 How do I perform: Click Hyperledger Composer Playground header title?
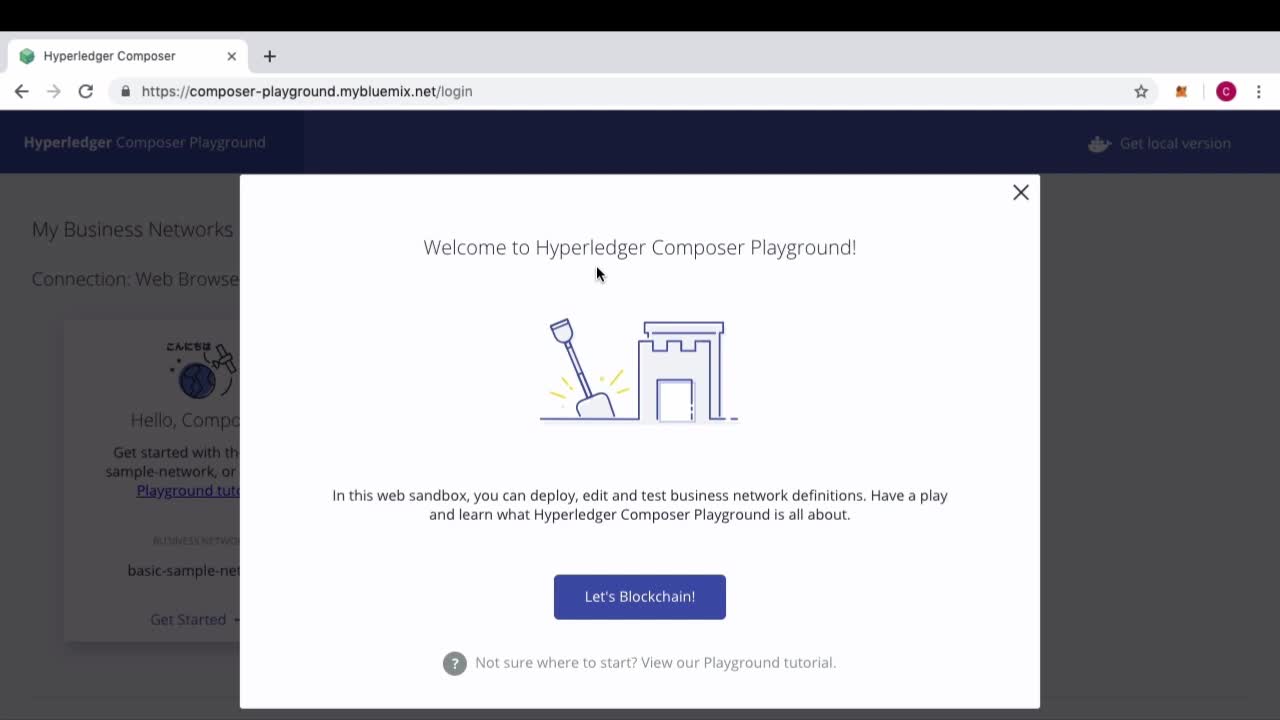(x=145, y=142)
